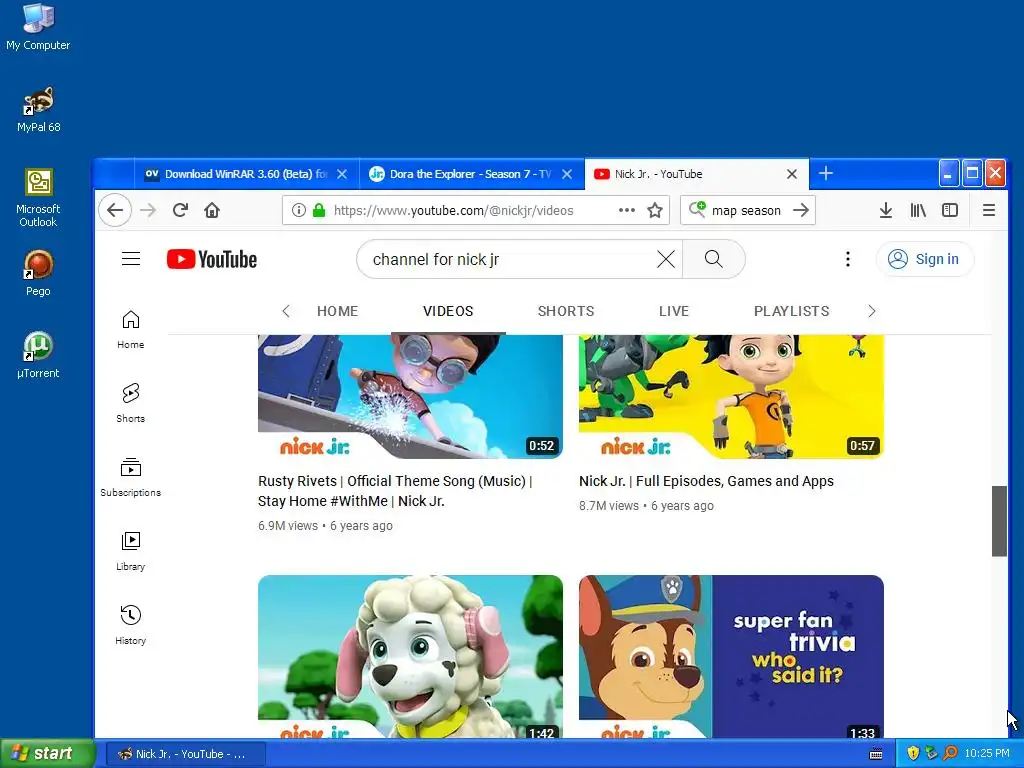Viewport: 1024px width, 768px height.
Task: Open channel LIVE tab
Action: 674,312
